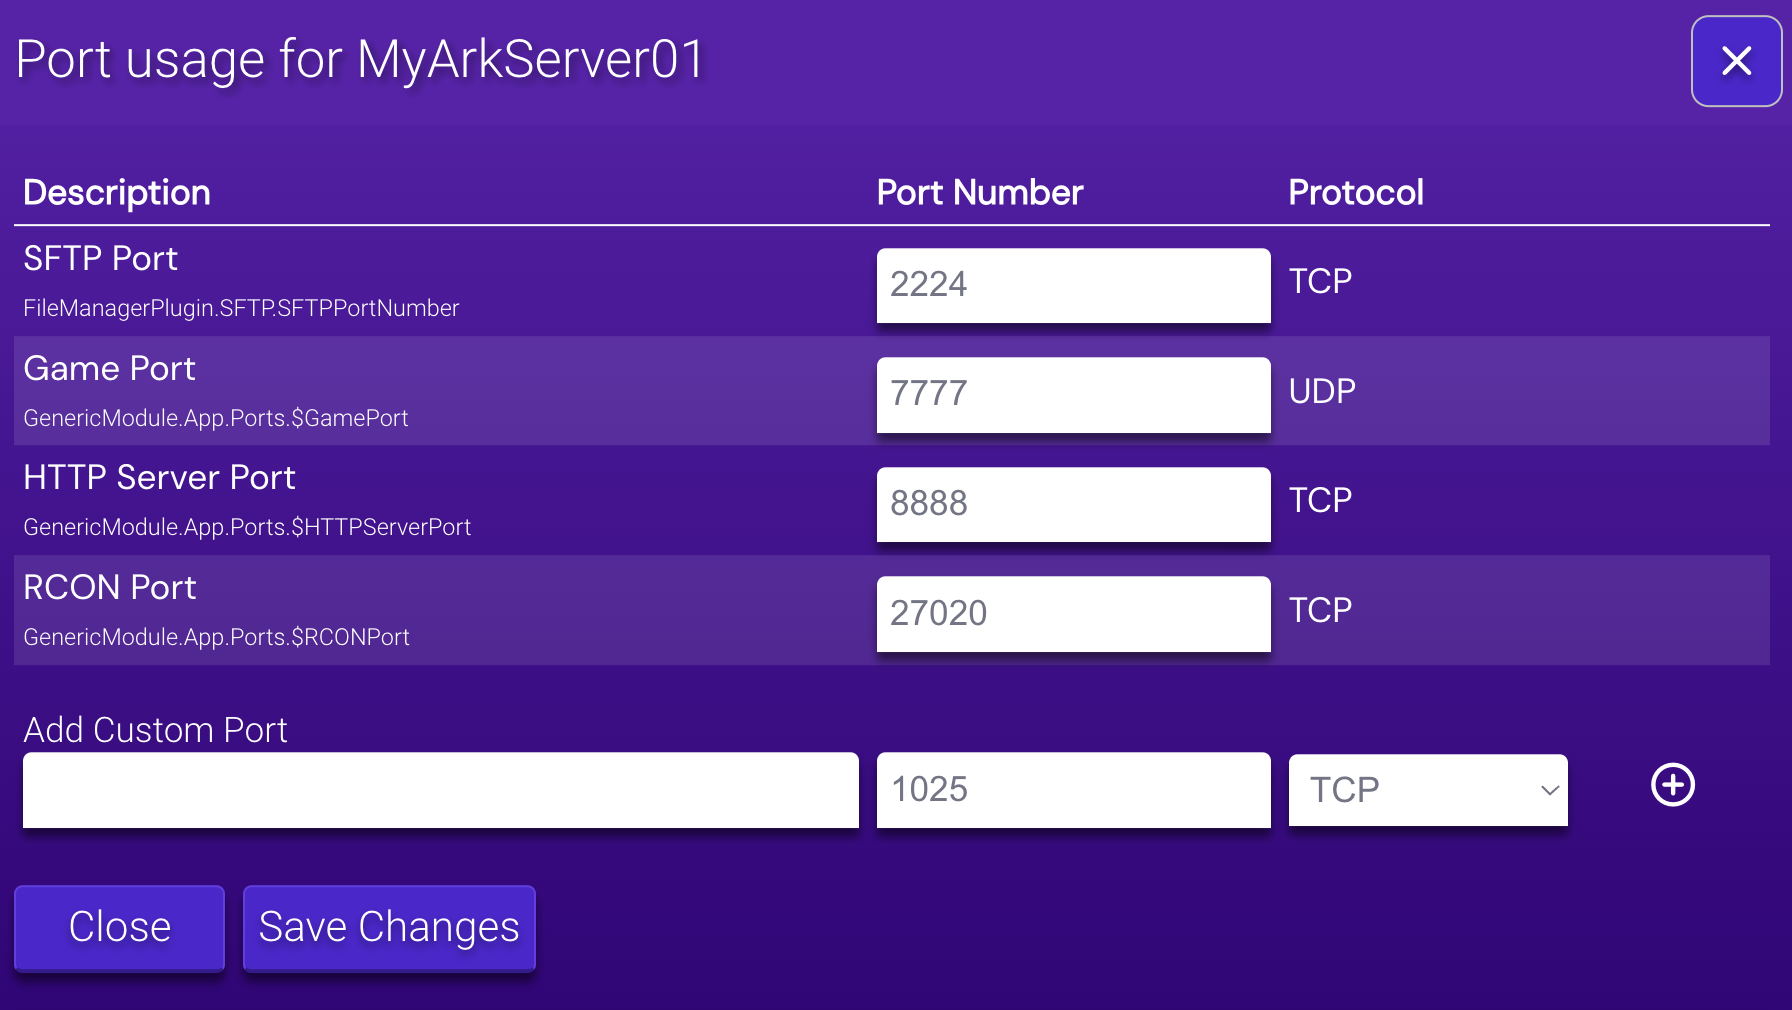Expand the protocol selector for the custom port

1427,790
